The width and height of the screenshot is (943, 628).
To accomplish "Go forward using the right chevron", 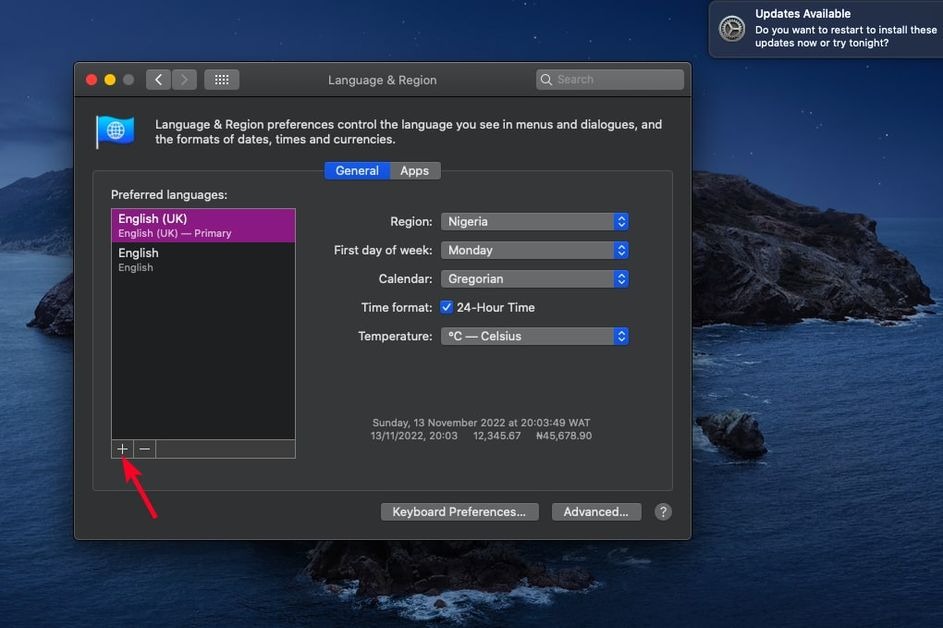I will coord(184,80).
